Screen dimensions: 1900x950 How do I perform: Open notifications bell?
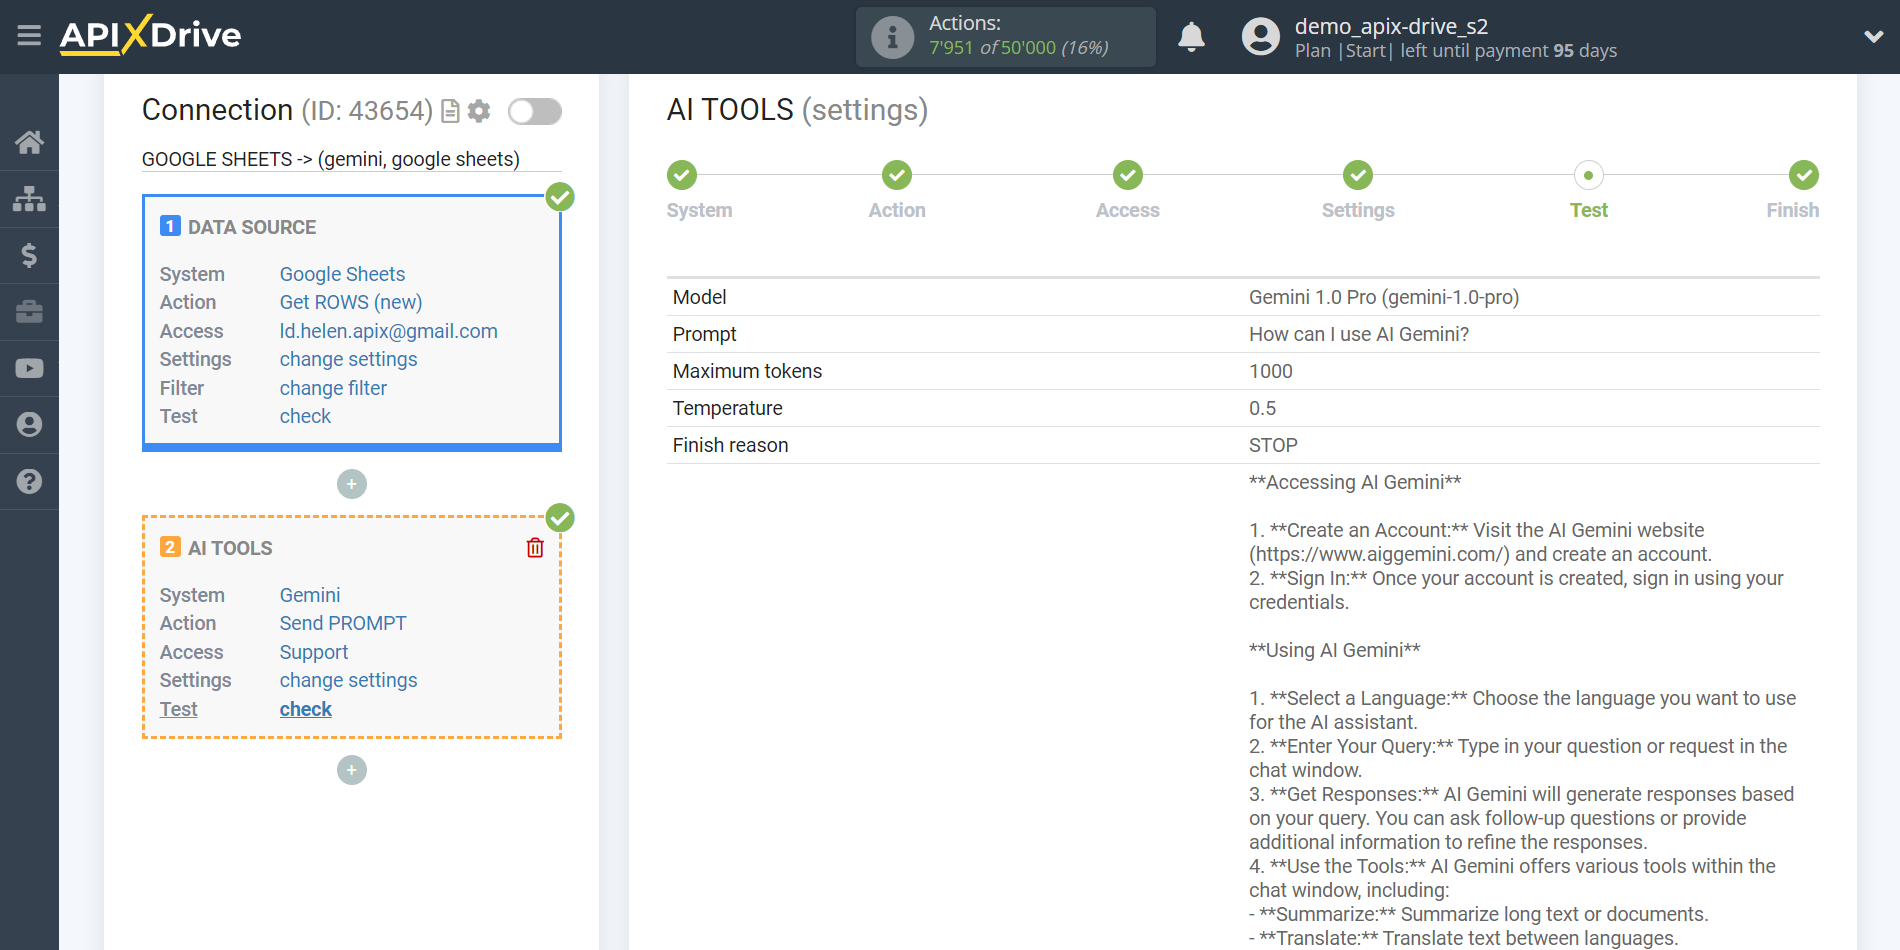coord(1191,37)
